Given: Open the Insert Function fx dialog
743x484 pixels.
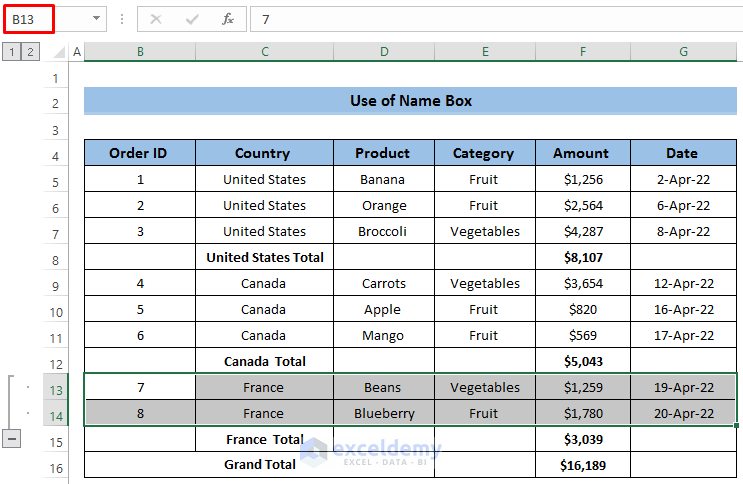Looking at the screenshot, I should coord(227,19).
